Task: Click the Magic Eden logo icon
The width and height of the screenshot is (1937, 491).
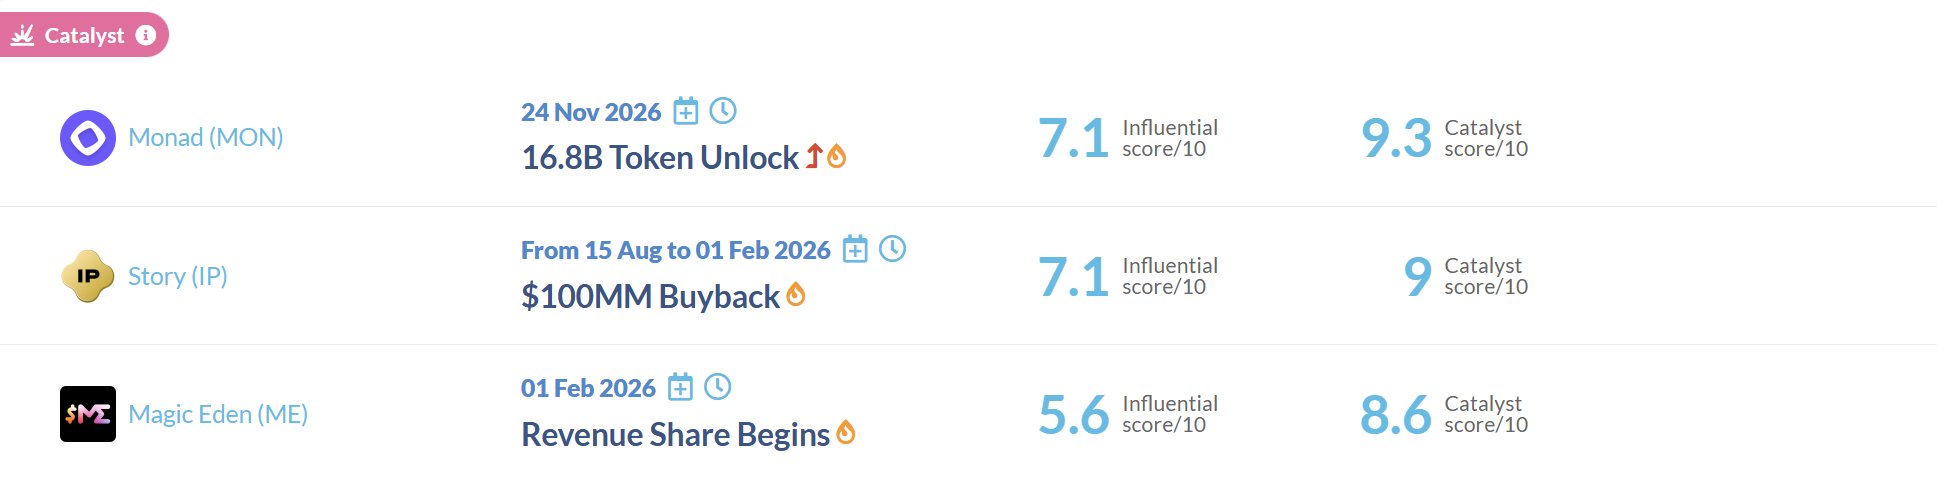Action: click(88, 414)
